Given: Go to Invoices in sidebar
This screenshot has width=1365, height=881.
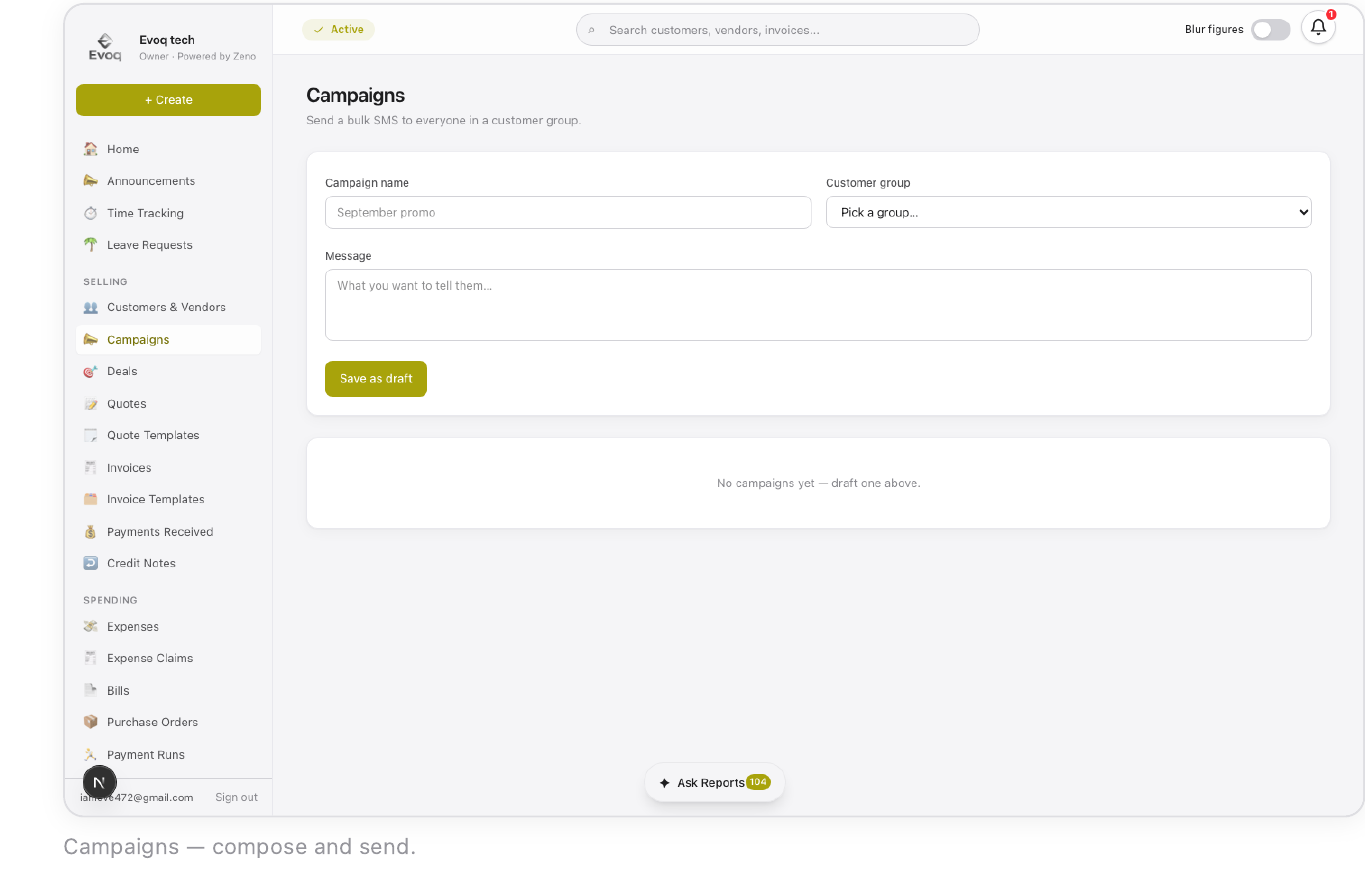Looking at the screenshot, I should 168,468.
